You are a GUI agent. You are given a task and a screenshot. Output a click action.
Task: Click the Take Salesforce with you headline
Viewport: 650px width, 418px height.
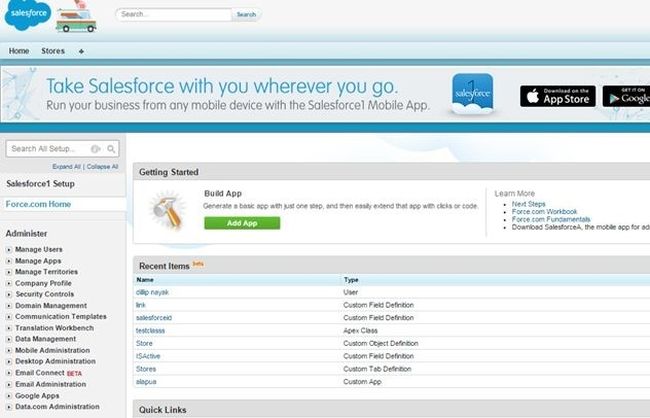222,86
